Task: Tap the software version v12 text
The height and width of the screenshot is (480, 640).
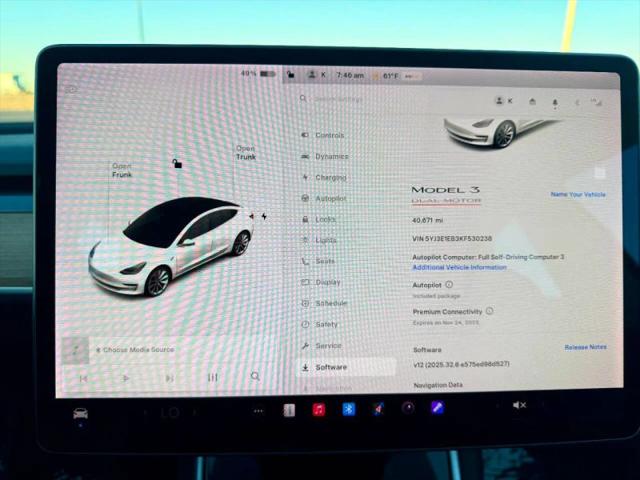Action: click(461, 364)
